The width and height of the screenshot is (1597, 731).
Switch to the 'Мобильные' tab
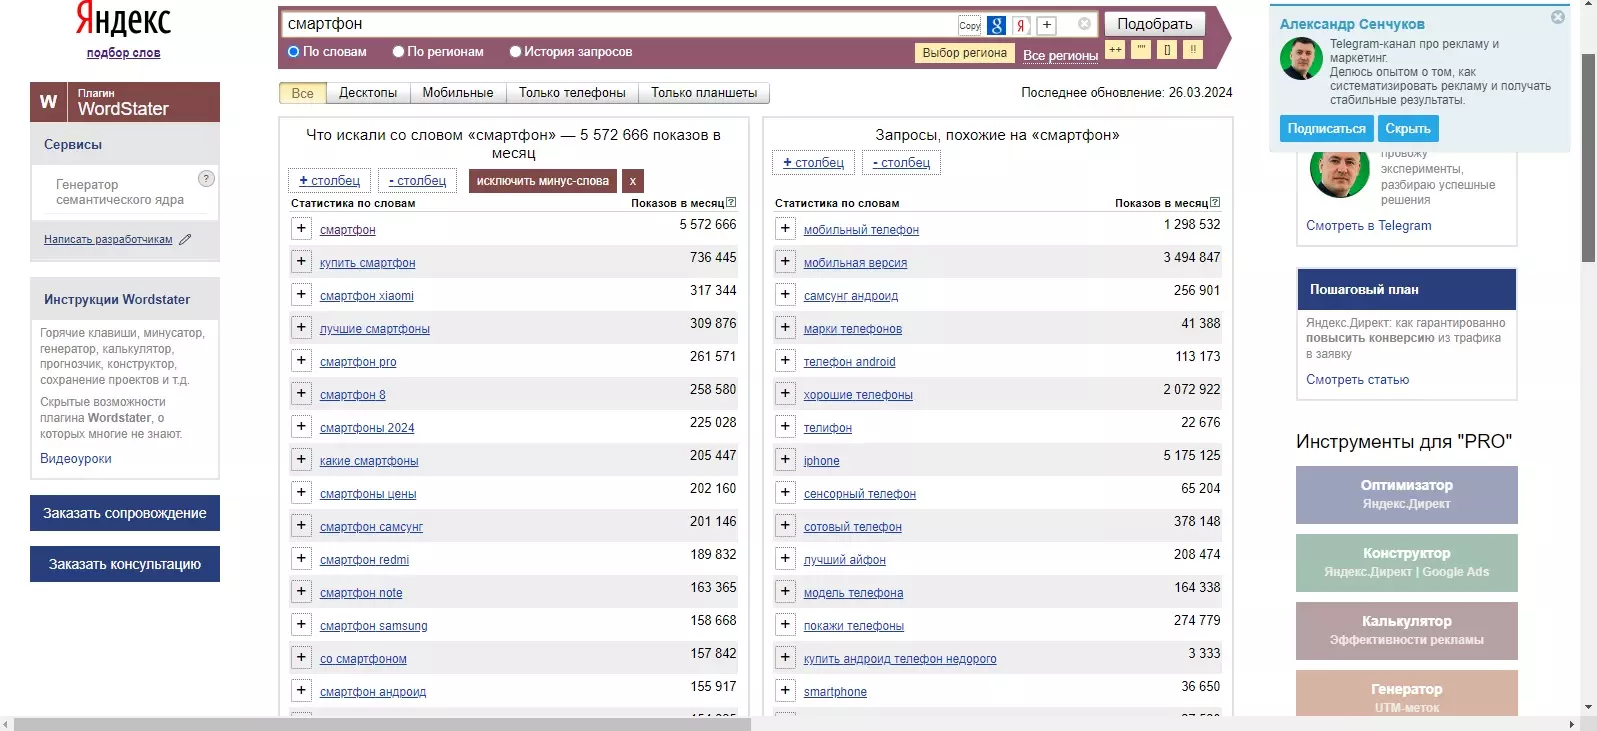[458, 93]
